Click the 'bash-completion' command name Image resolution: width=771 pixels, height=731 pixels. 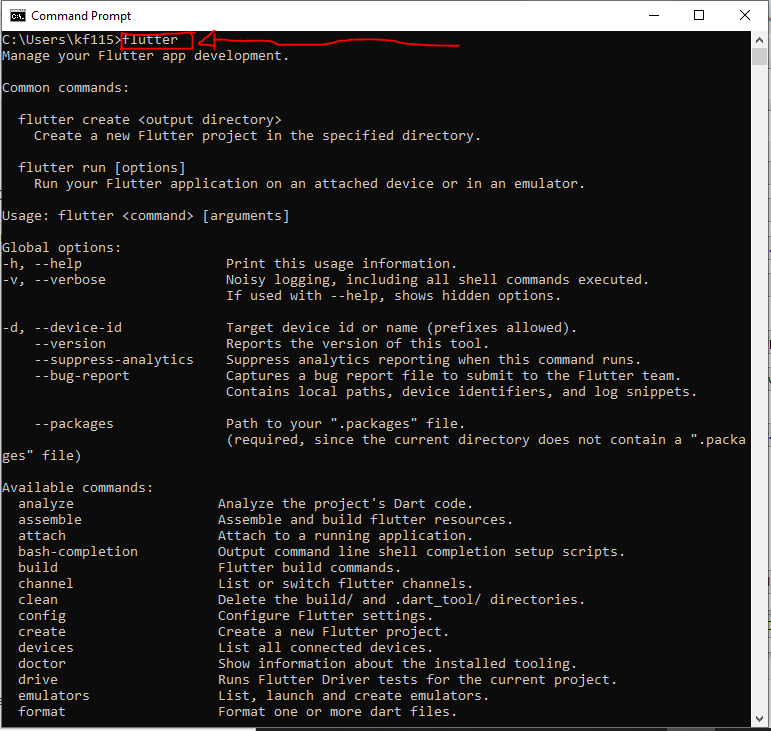(x=78, y=552)
